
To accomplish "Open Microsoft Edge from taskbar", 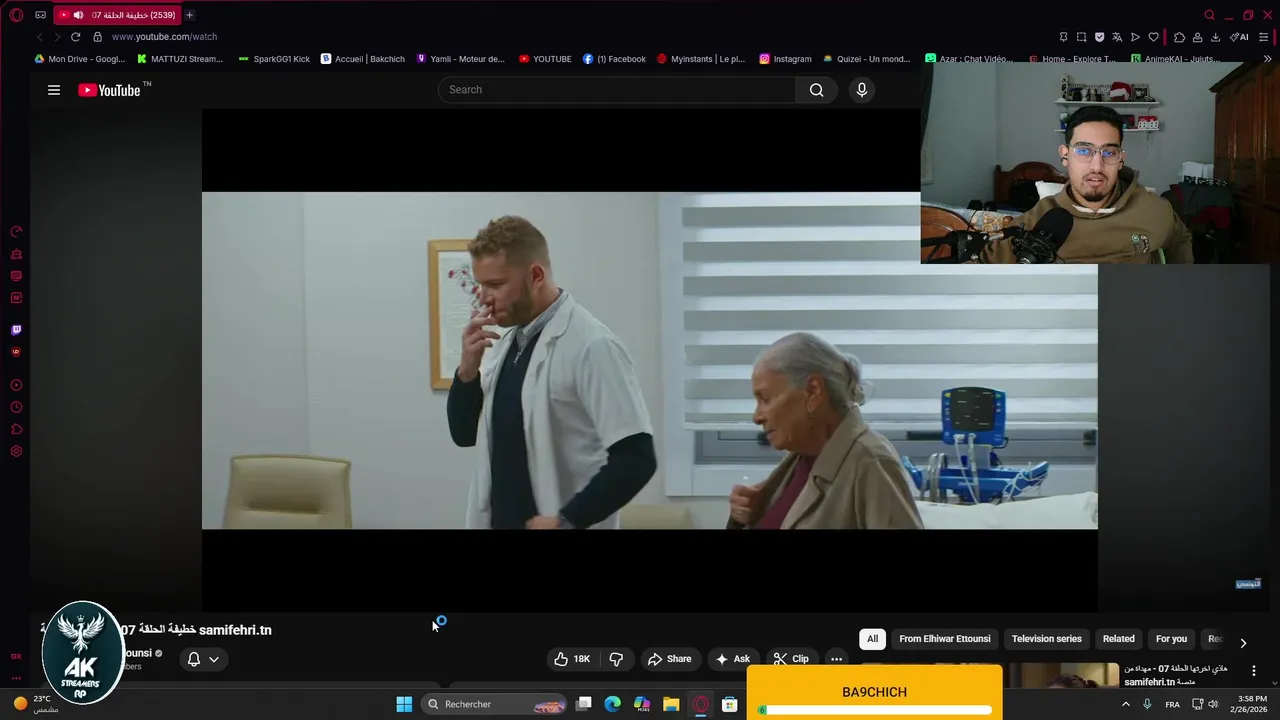I will click(613, 704).
